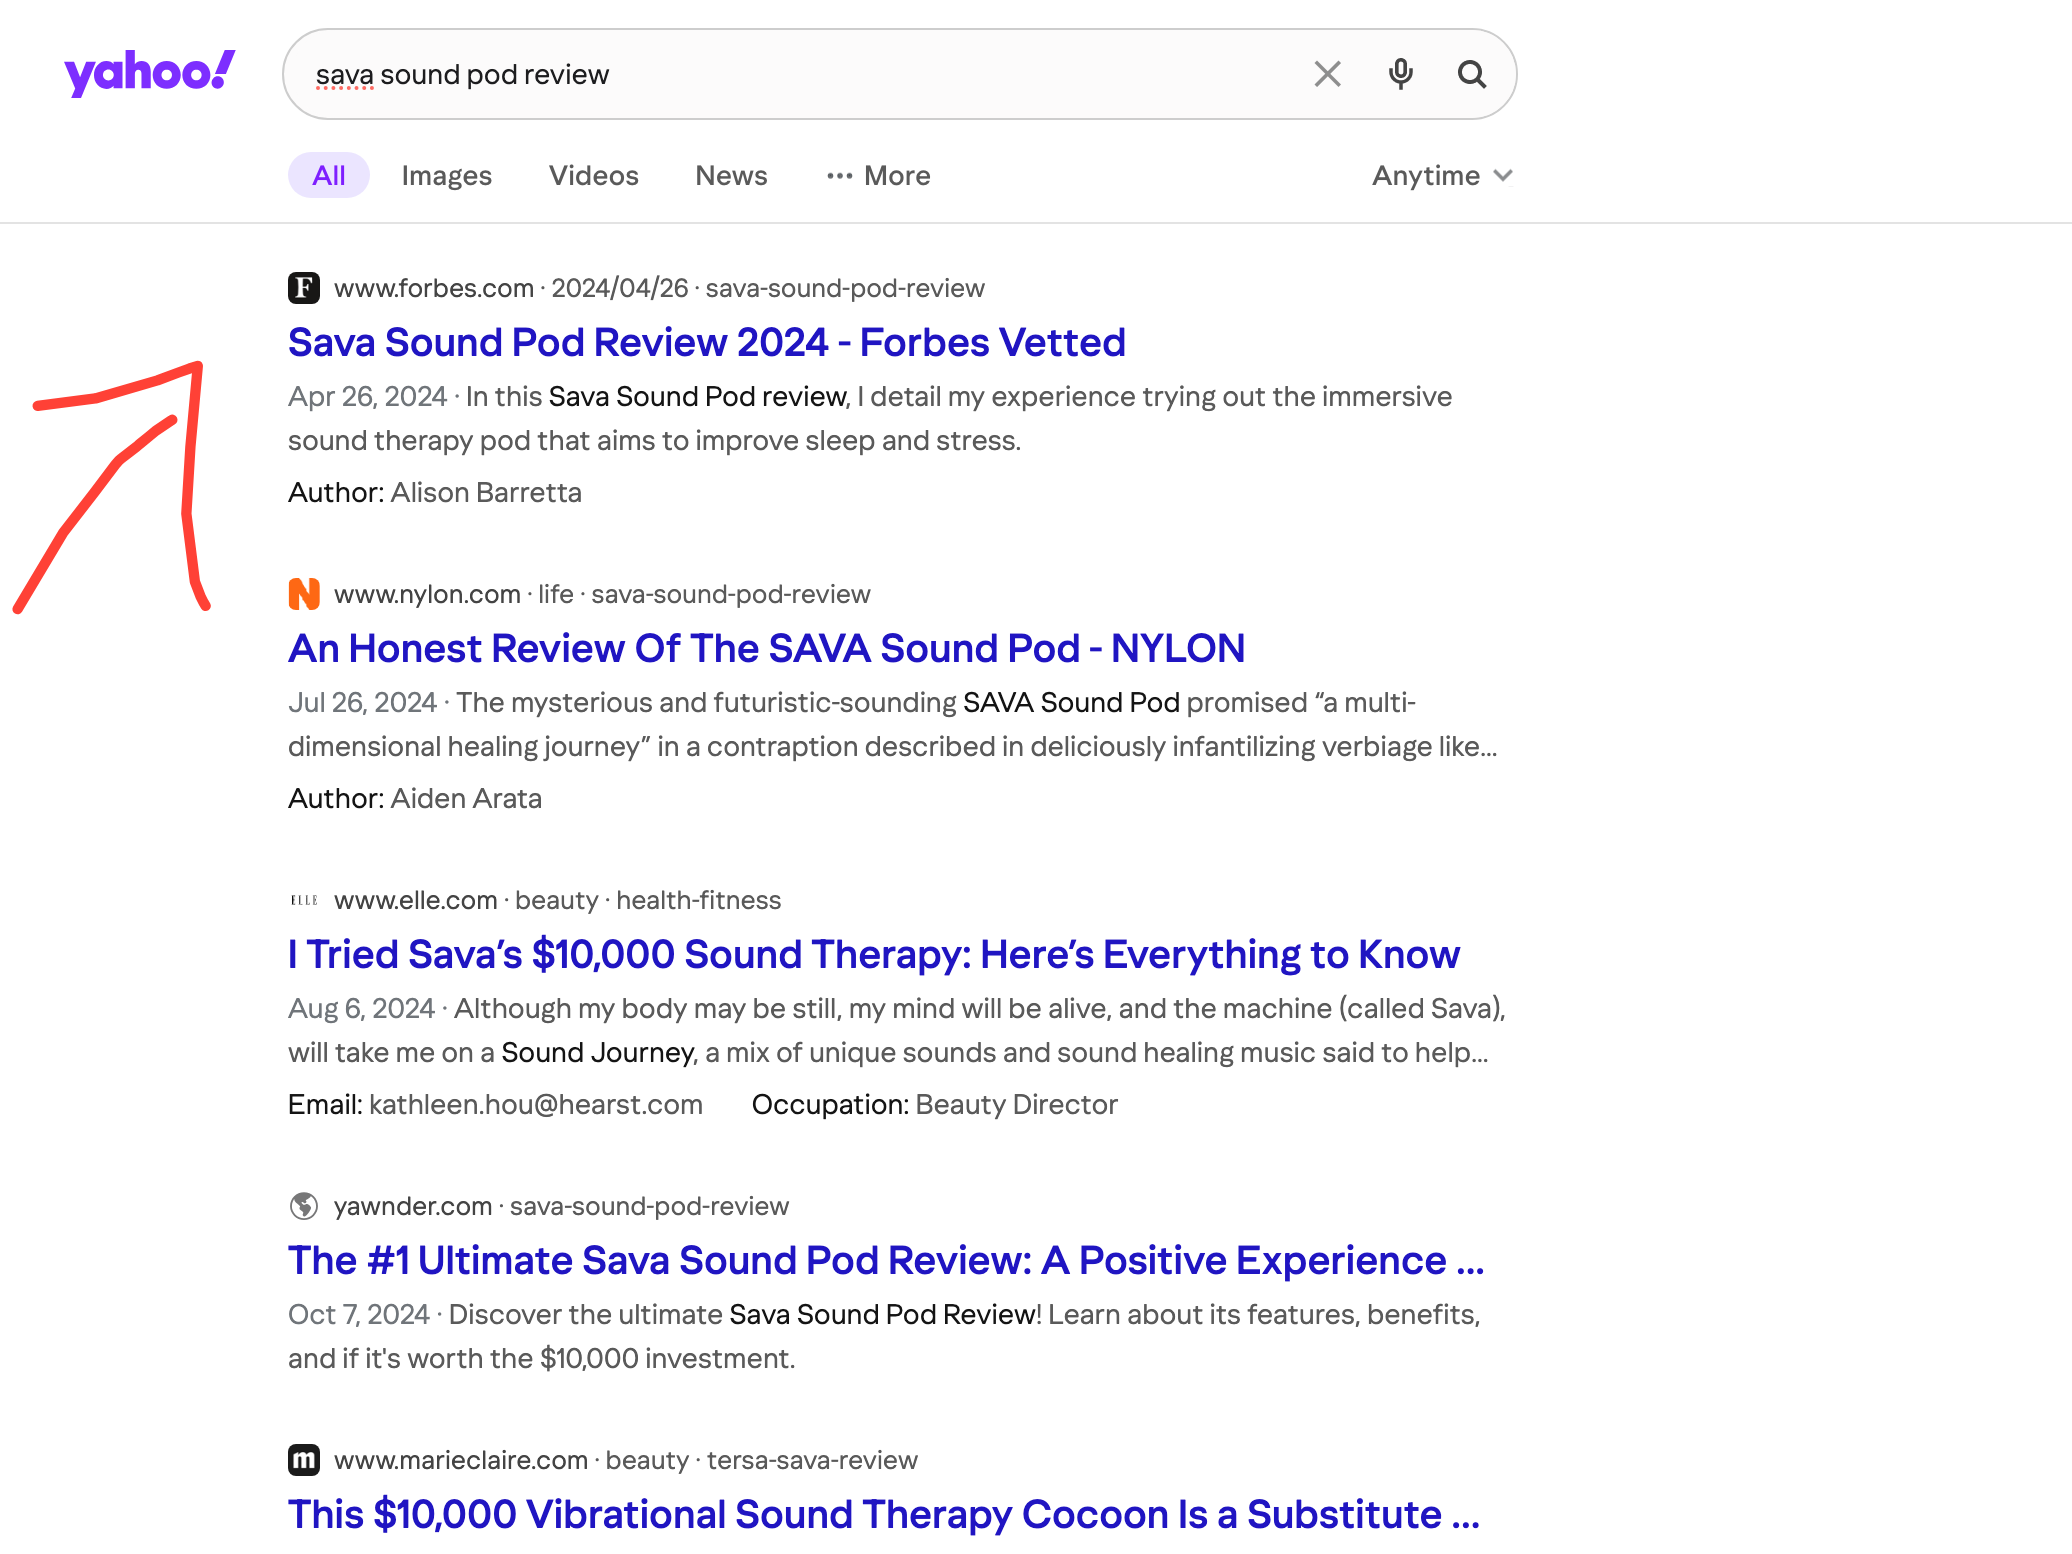
Task: Click Occupation: Beauty Director text
Action: pos(934,1104)
